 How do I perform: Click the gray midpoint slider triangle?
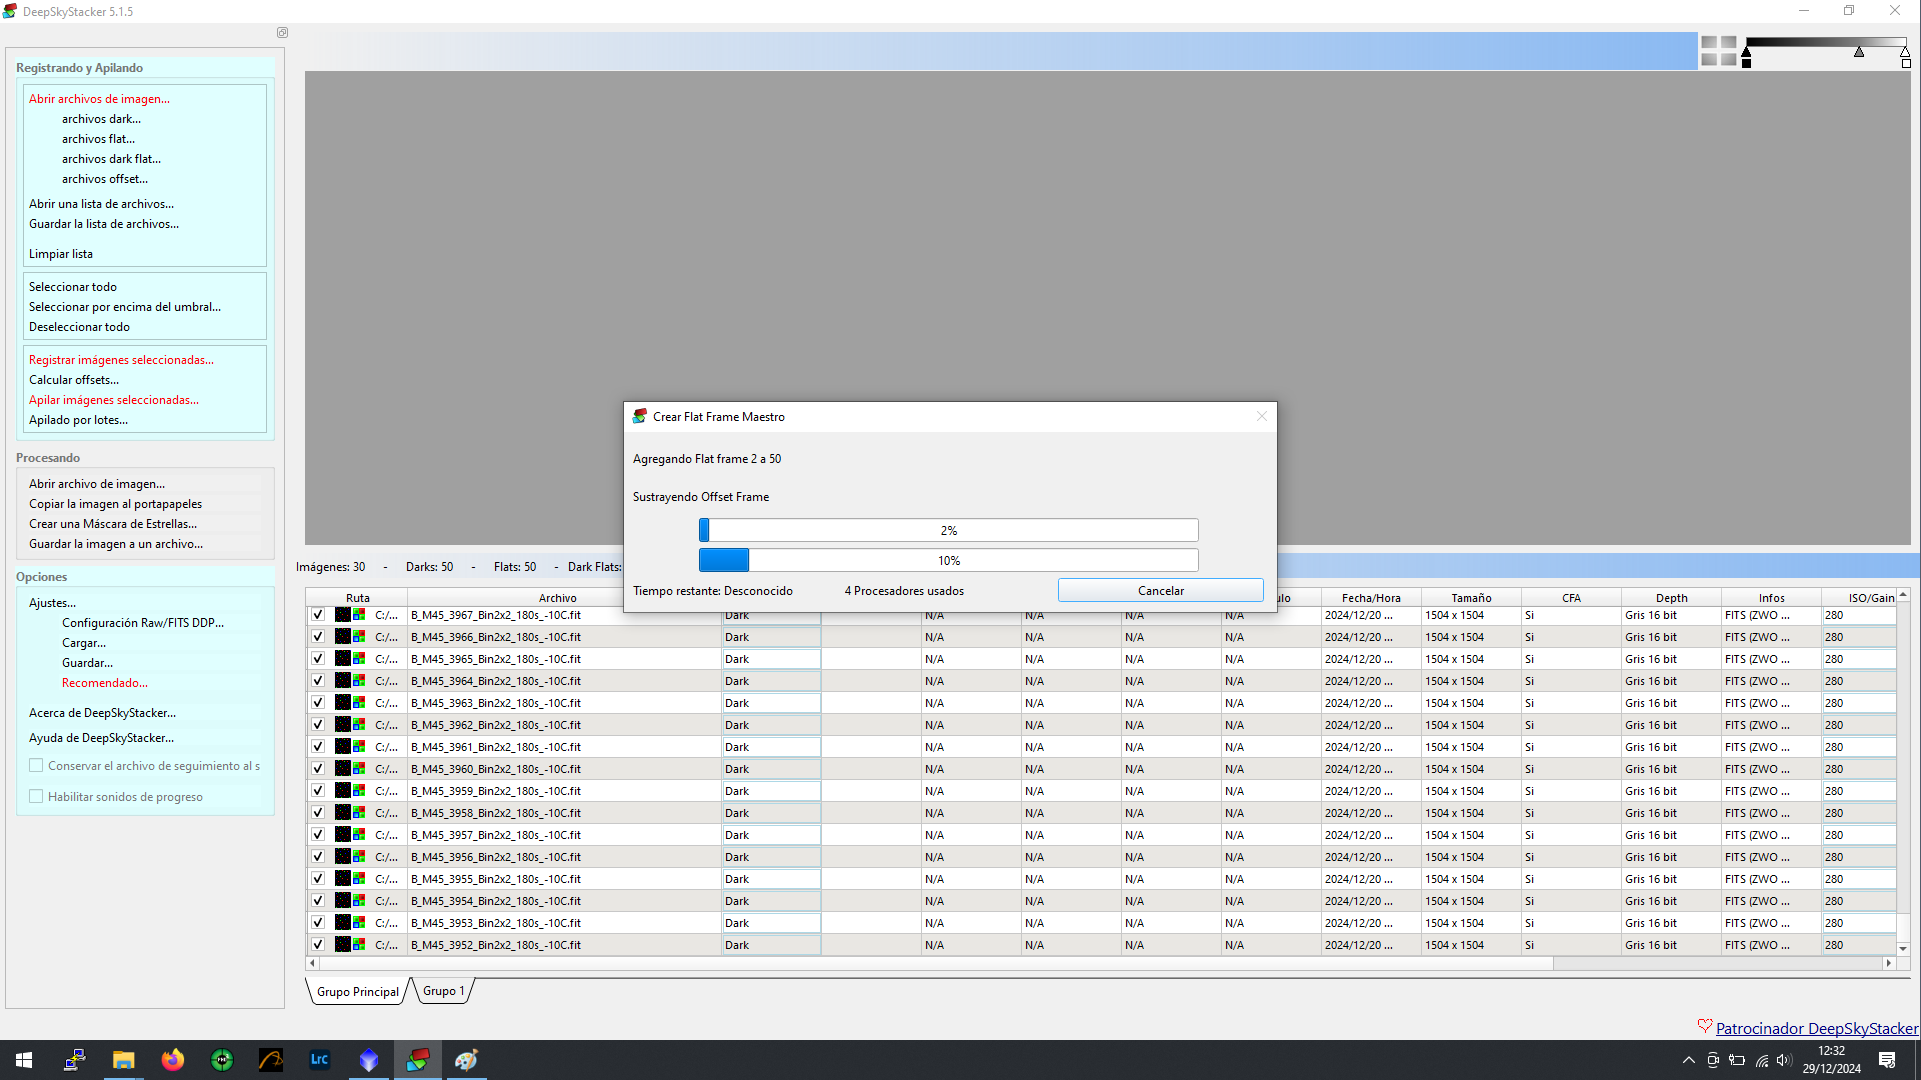click(1859, 52)
